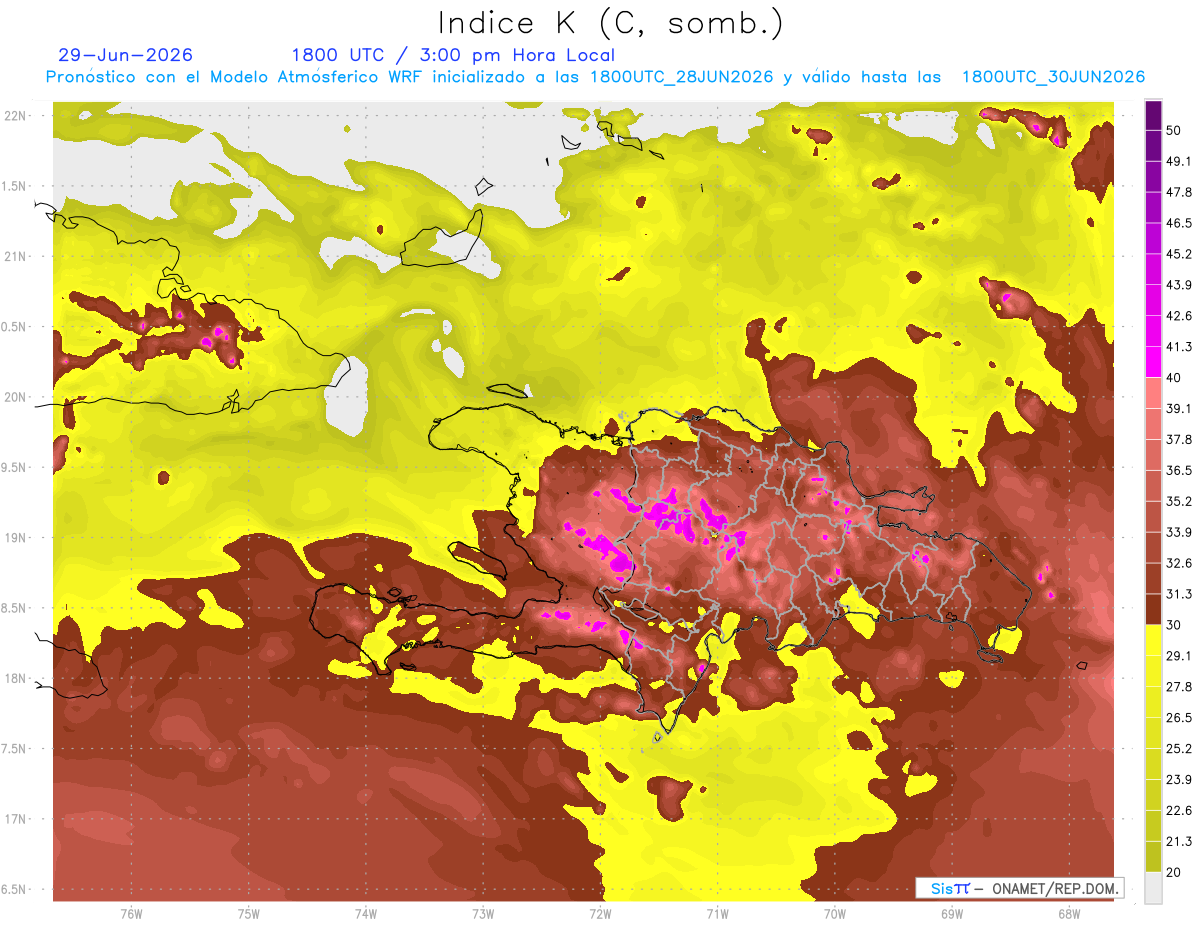Click the "74W" longitude label
The width and height of the screenshot is (1200, 927).
[366, 914]
